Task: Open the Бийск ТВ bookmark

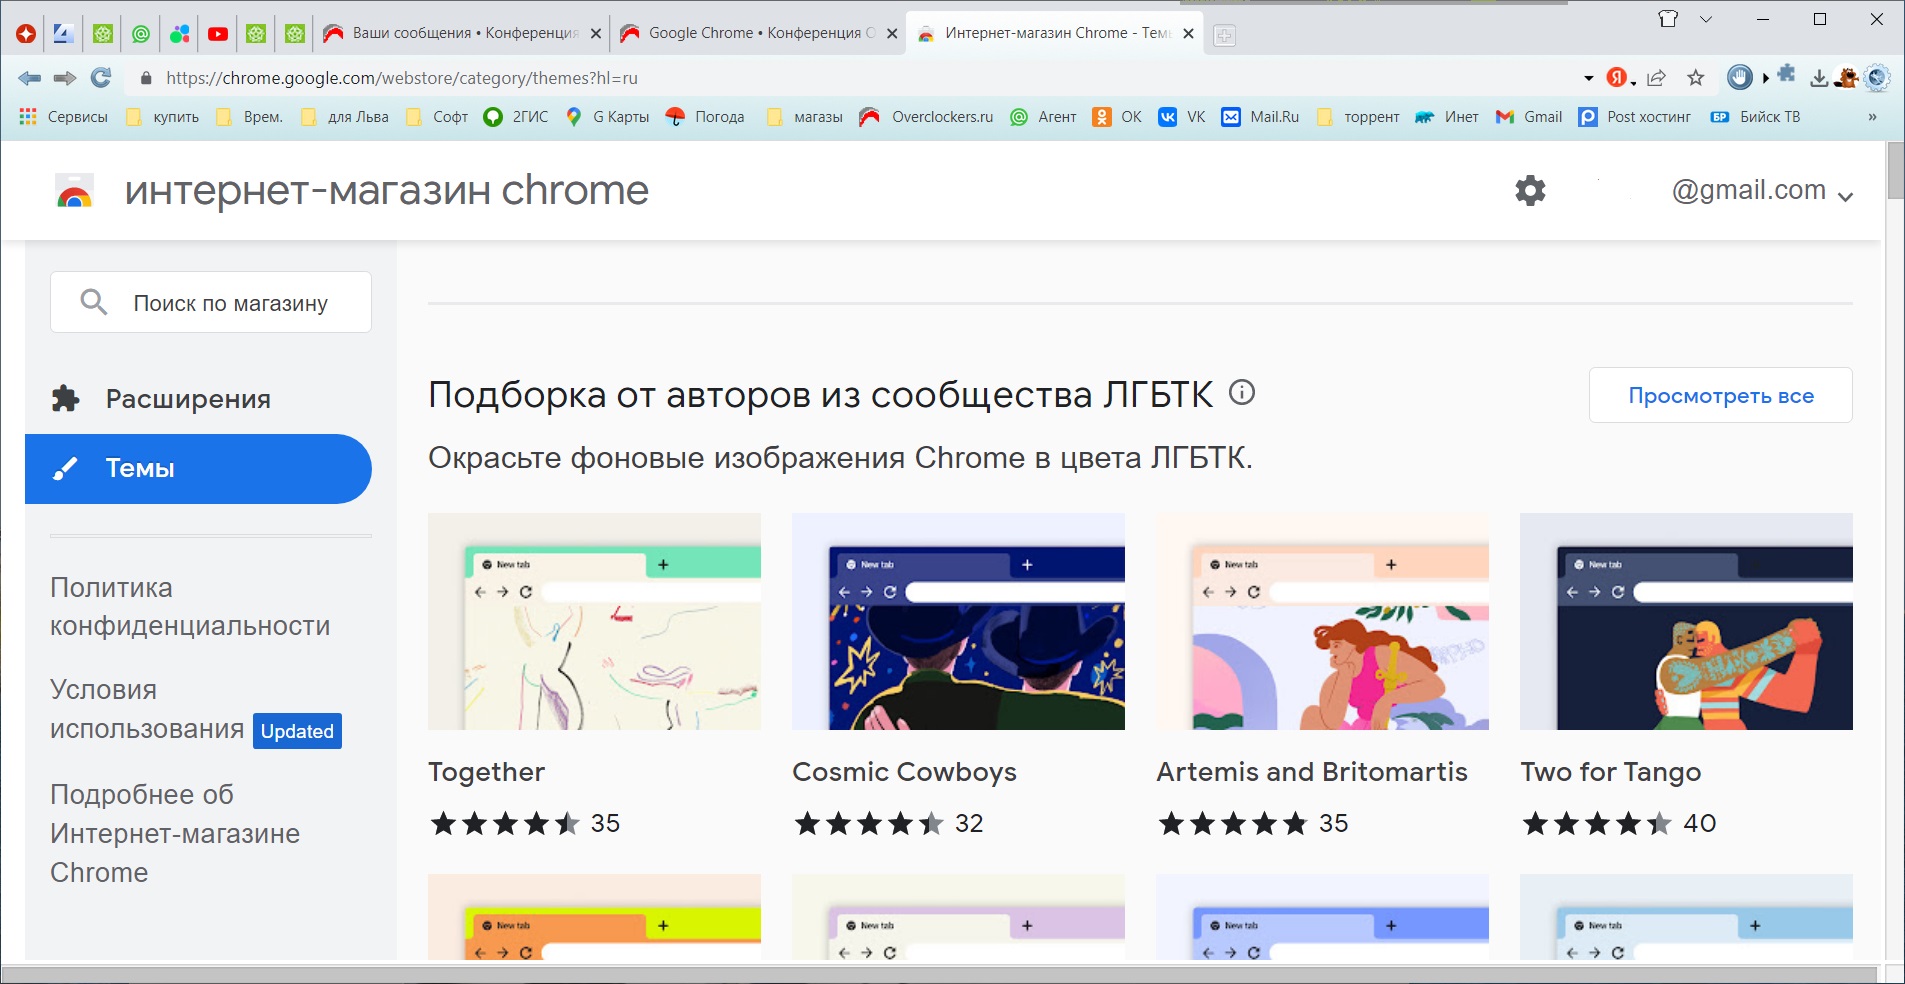Action: [x=1755, y=117]
